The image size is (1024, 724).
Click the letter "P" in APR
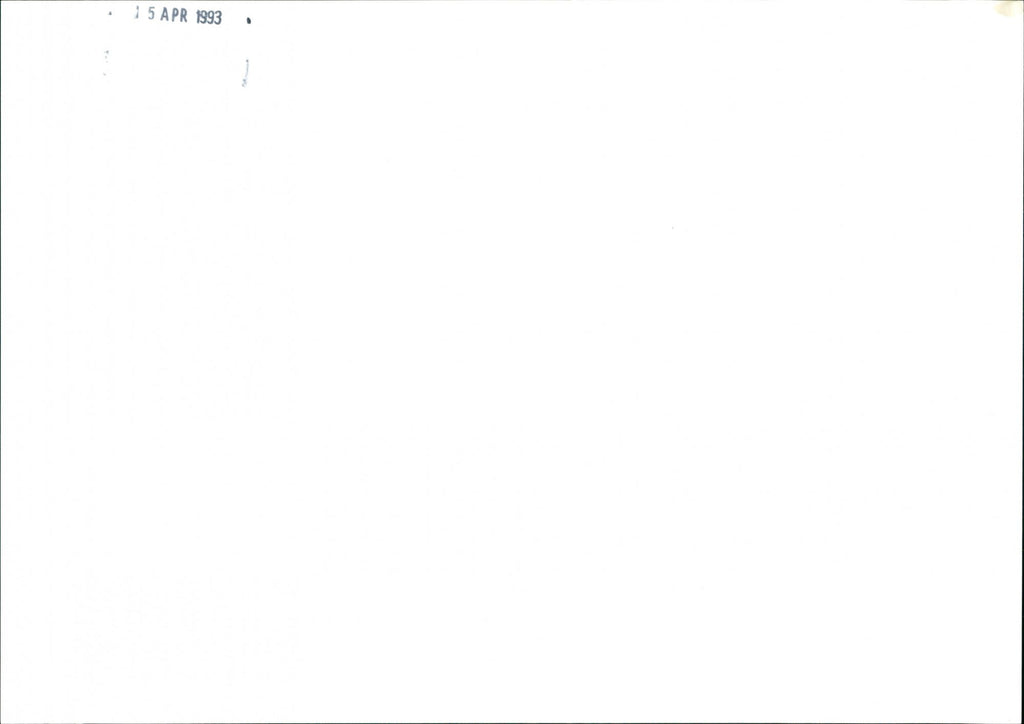(x=174, y=15)
